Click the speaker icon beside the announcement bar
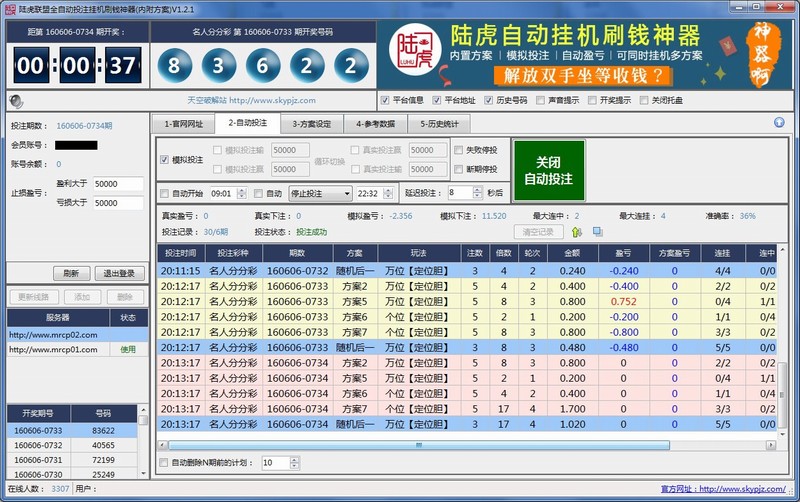 tap(16, 100)
